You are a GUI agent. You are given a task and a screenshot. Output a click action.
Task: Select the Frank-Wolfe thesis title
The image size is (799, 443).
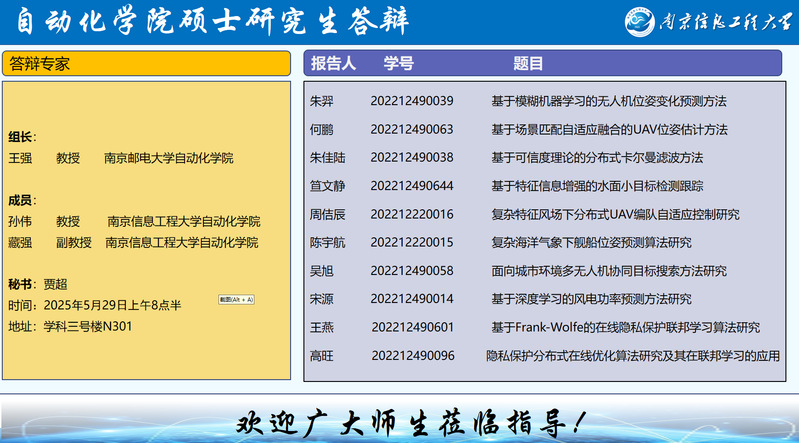pyautogui.click(x=625, y=327)
